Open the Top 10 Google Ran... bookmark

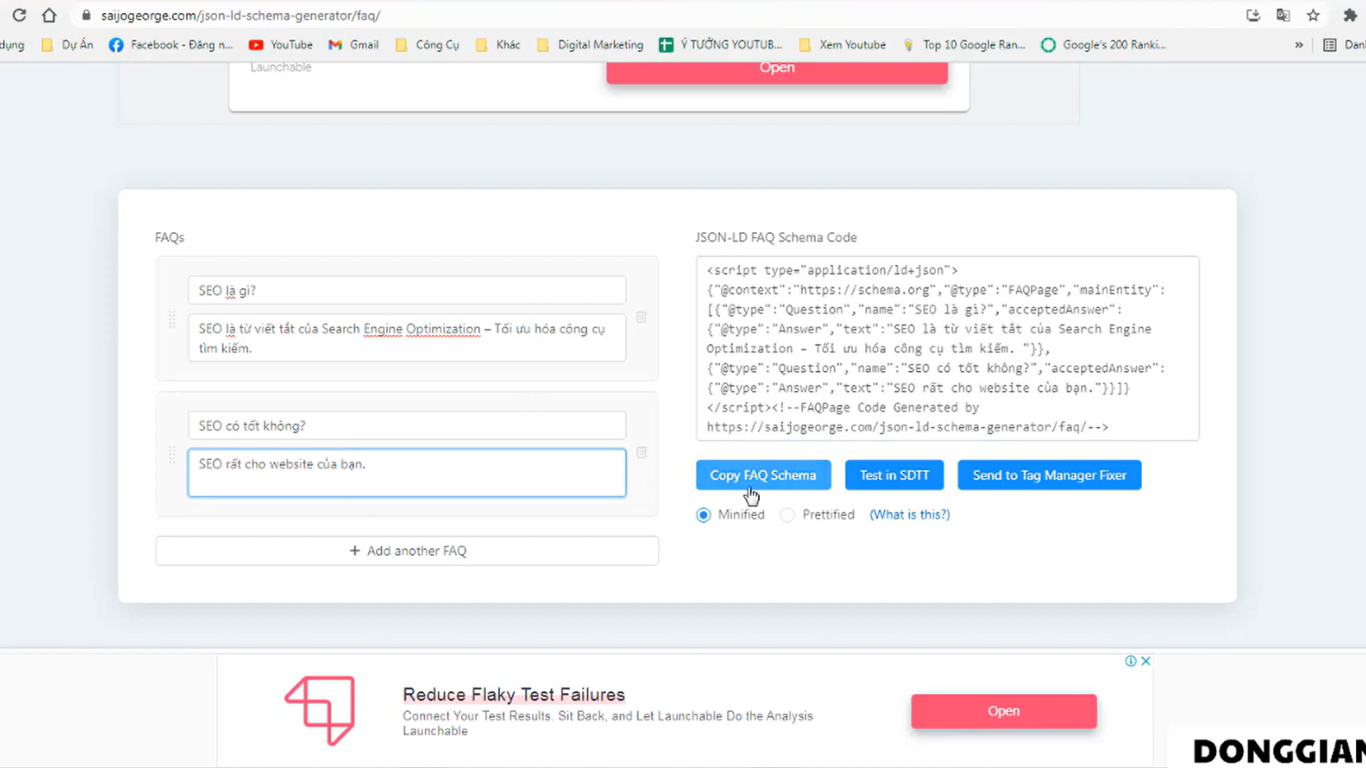964,45
